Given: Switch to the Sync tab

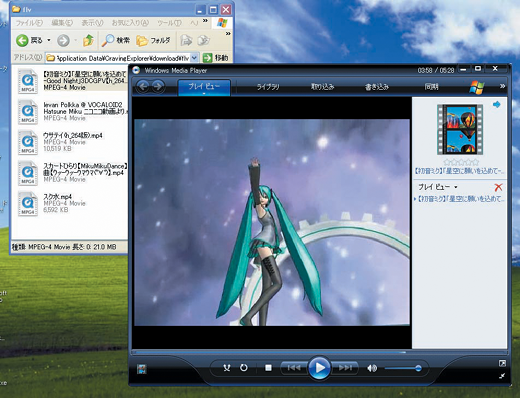Looking at the screenshot, I should point(431,87).
